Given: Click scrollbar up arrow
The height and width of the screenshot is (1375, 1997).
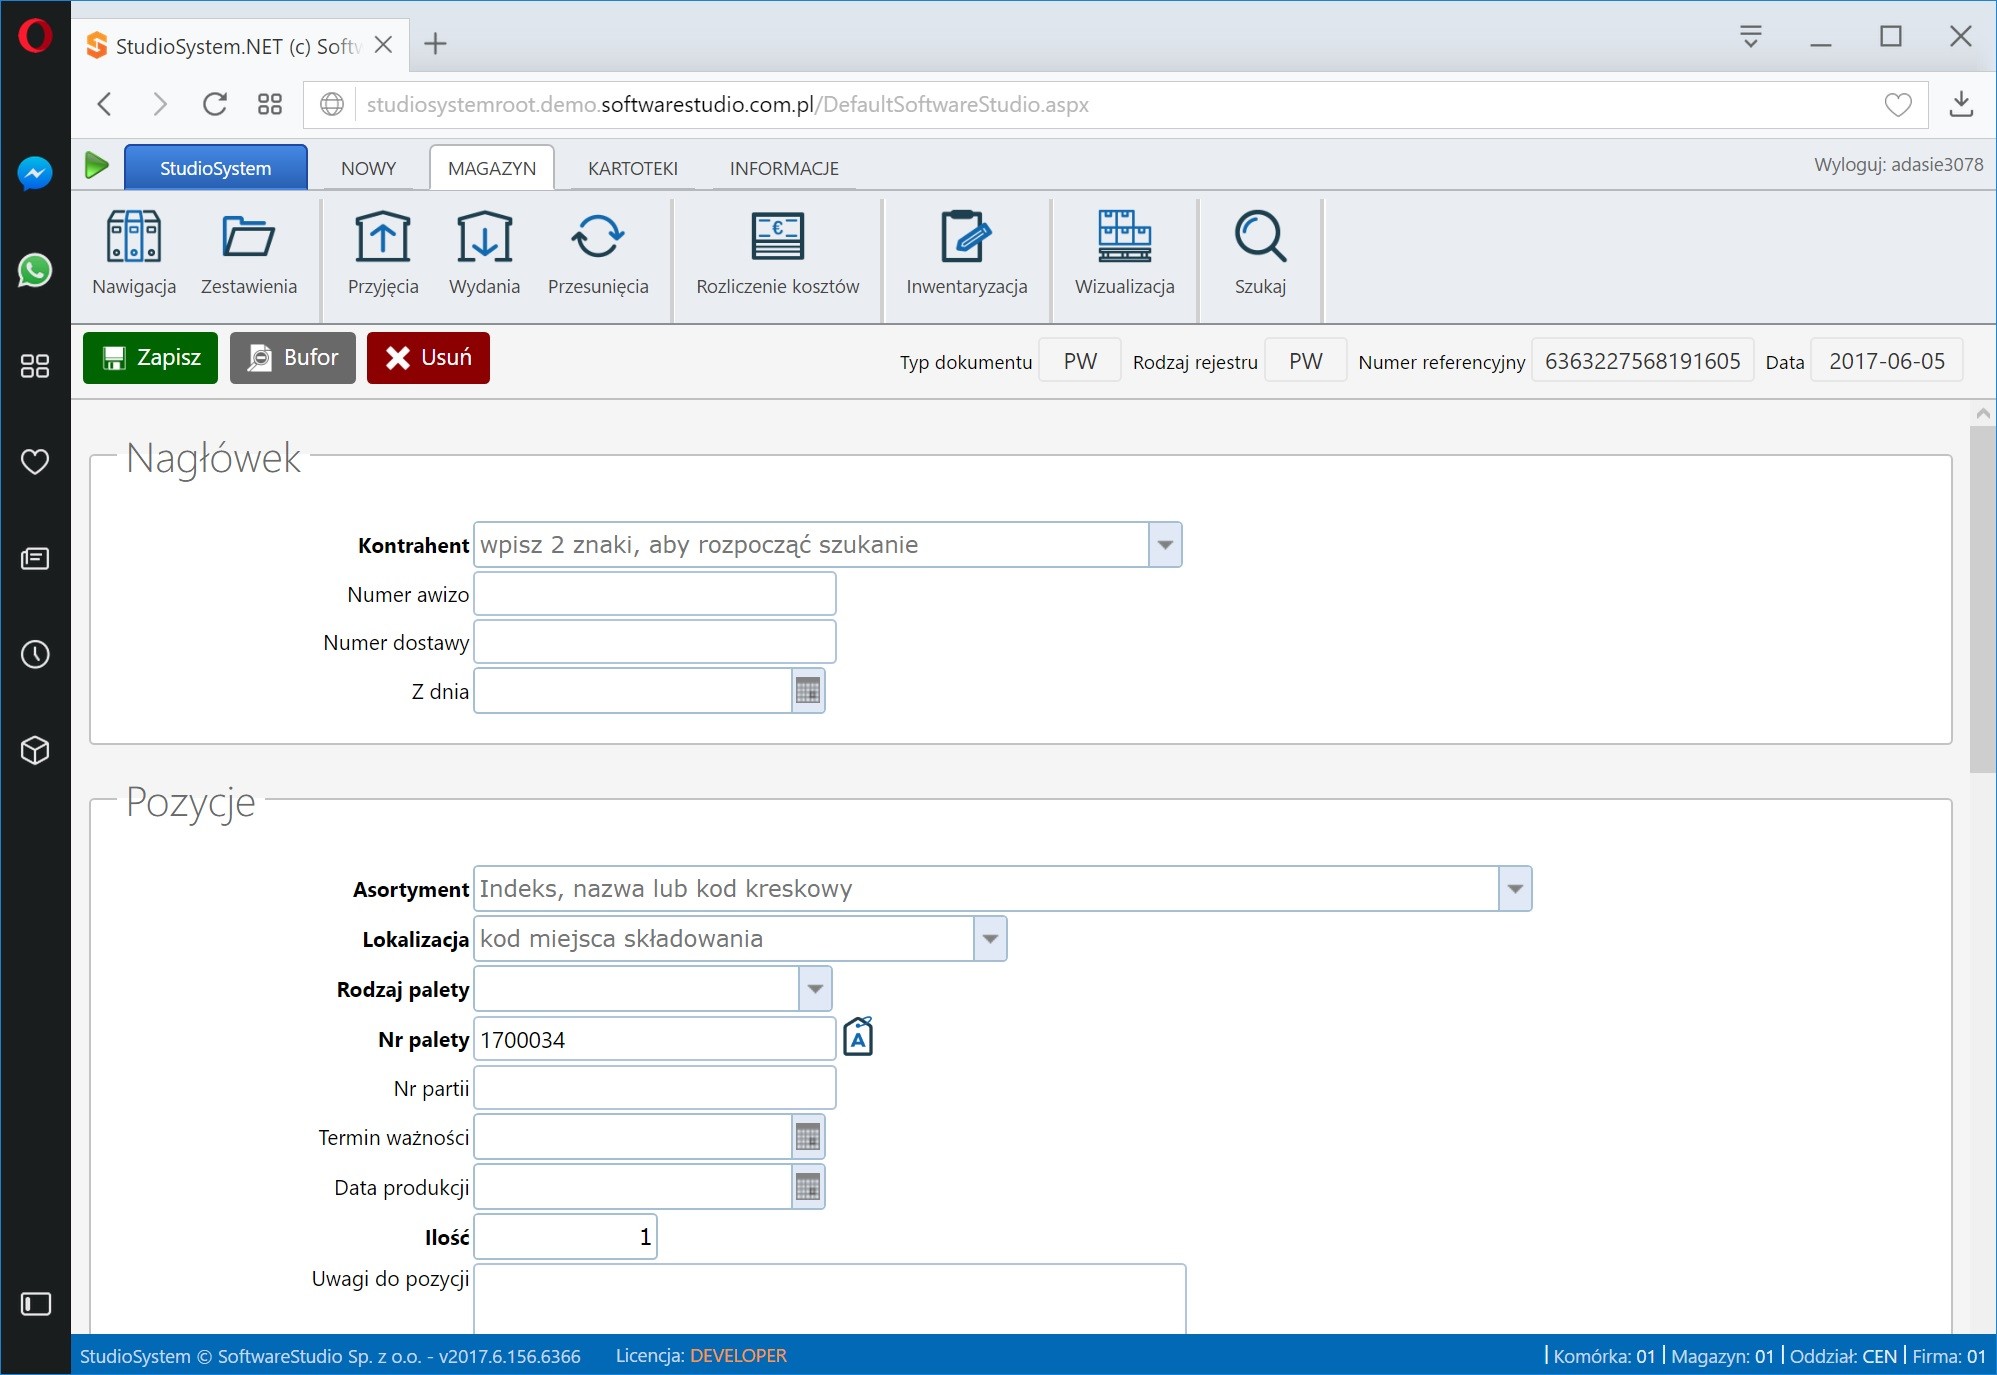Looking at the screenshot, I should [x=1983, y=413].
